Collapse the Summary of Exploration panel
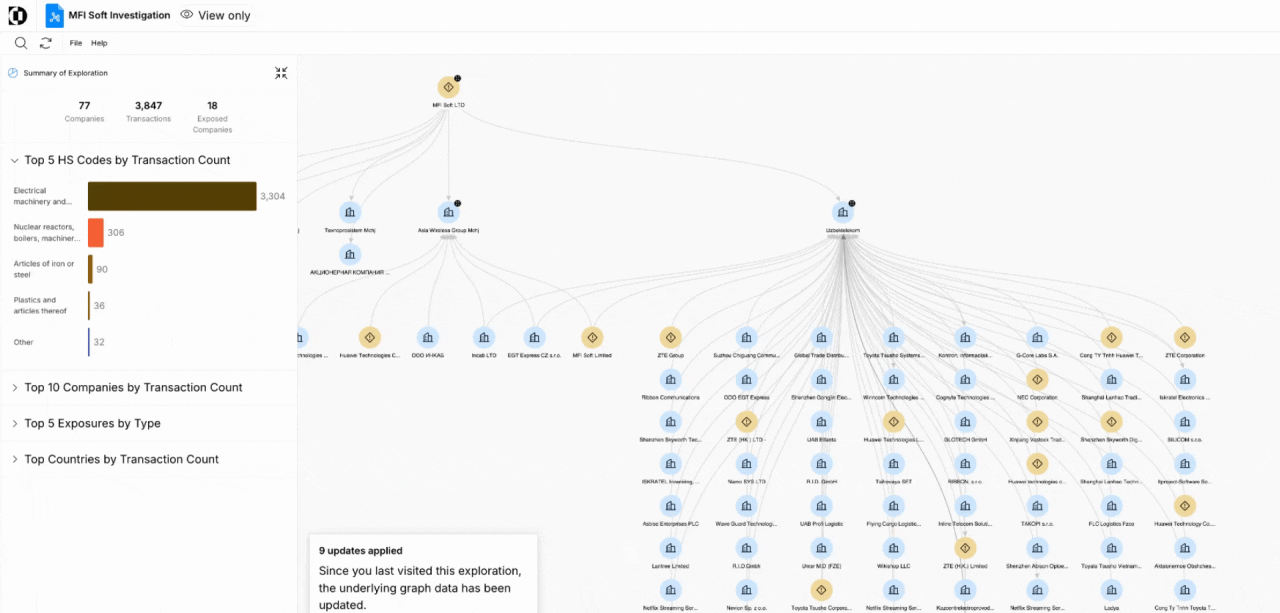The width and height of the screenshot is (1280, 613). pos(281,73)
